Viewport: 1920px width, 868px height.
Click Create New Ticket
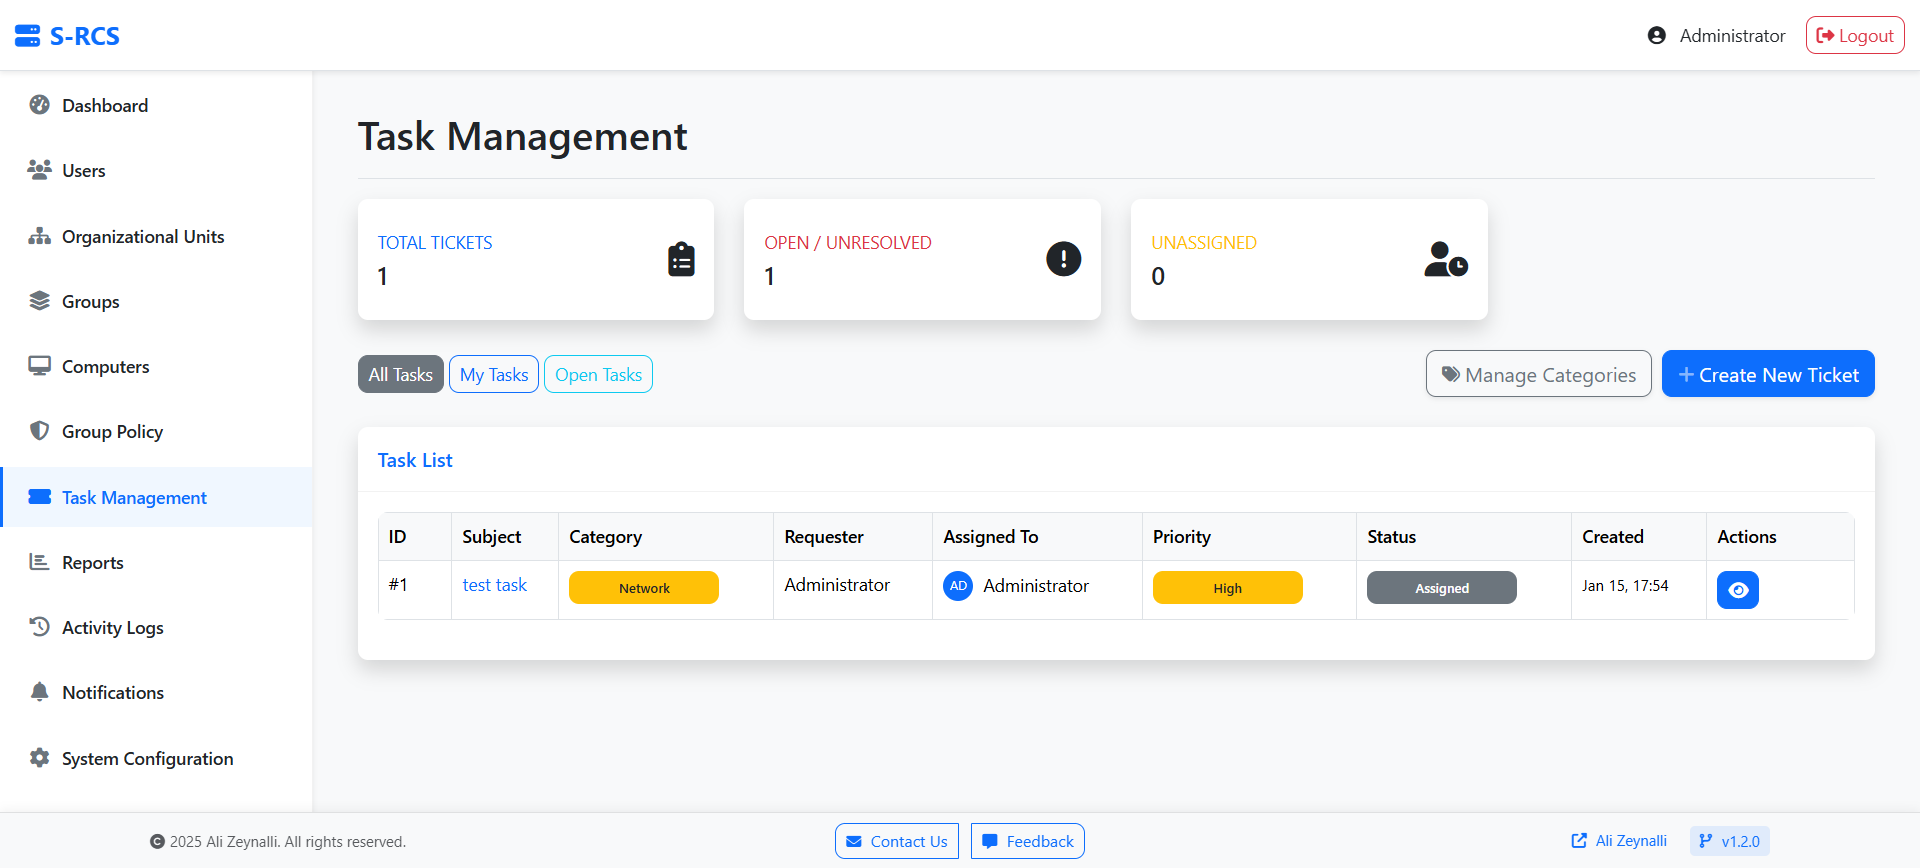pos(1768,374)
